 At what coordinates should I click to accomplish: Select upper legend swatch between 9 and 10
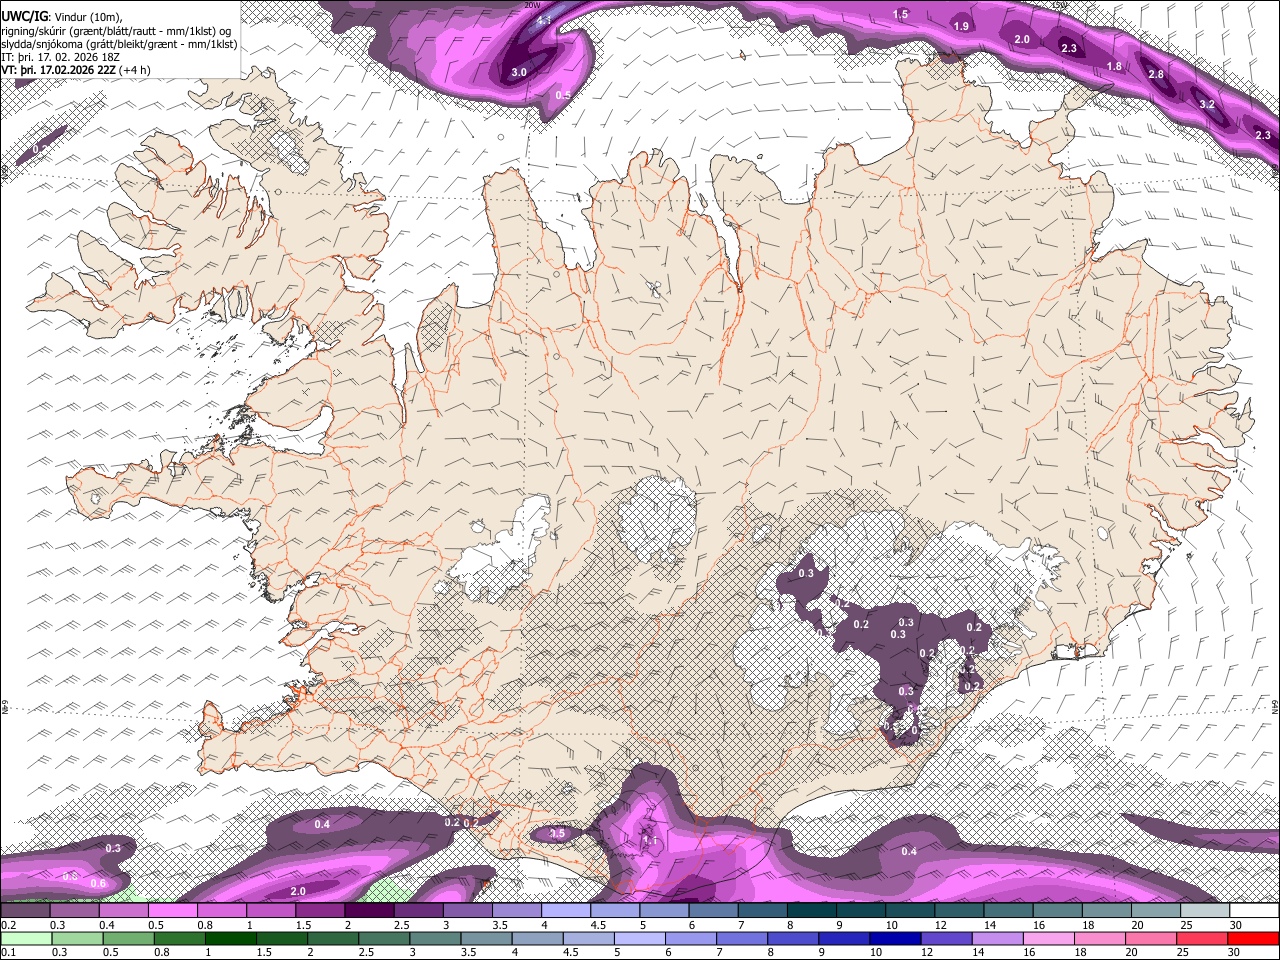[x=861, y=911]
